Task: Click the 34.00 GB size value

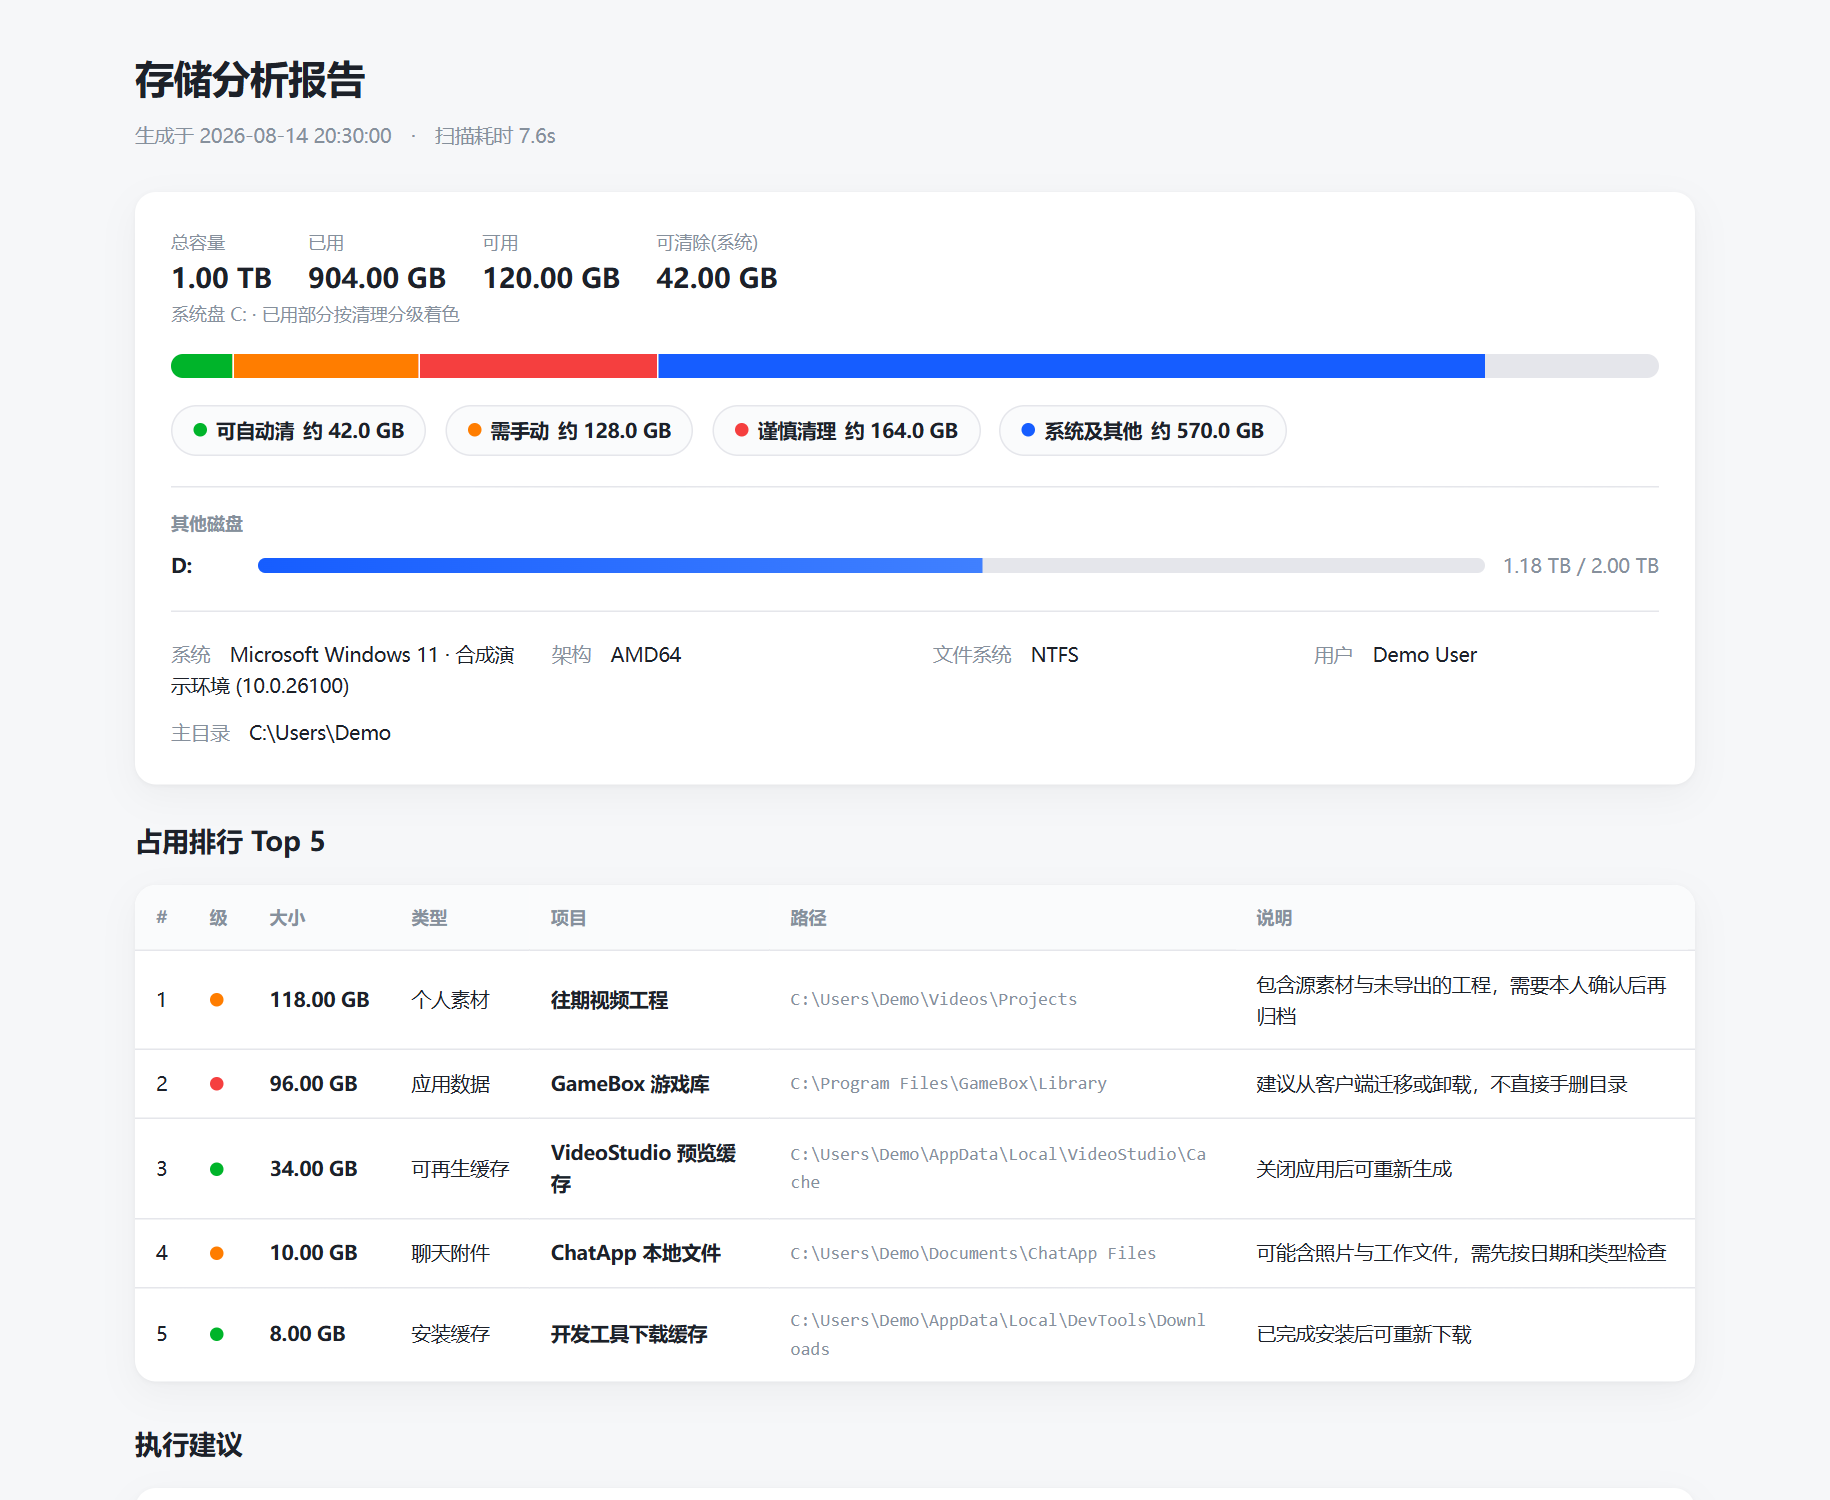Action: (x=313, y=1169)
